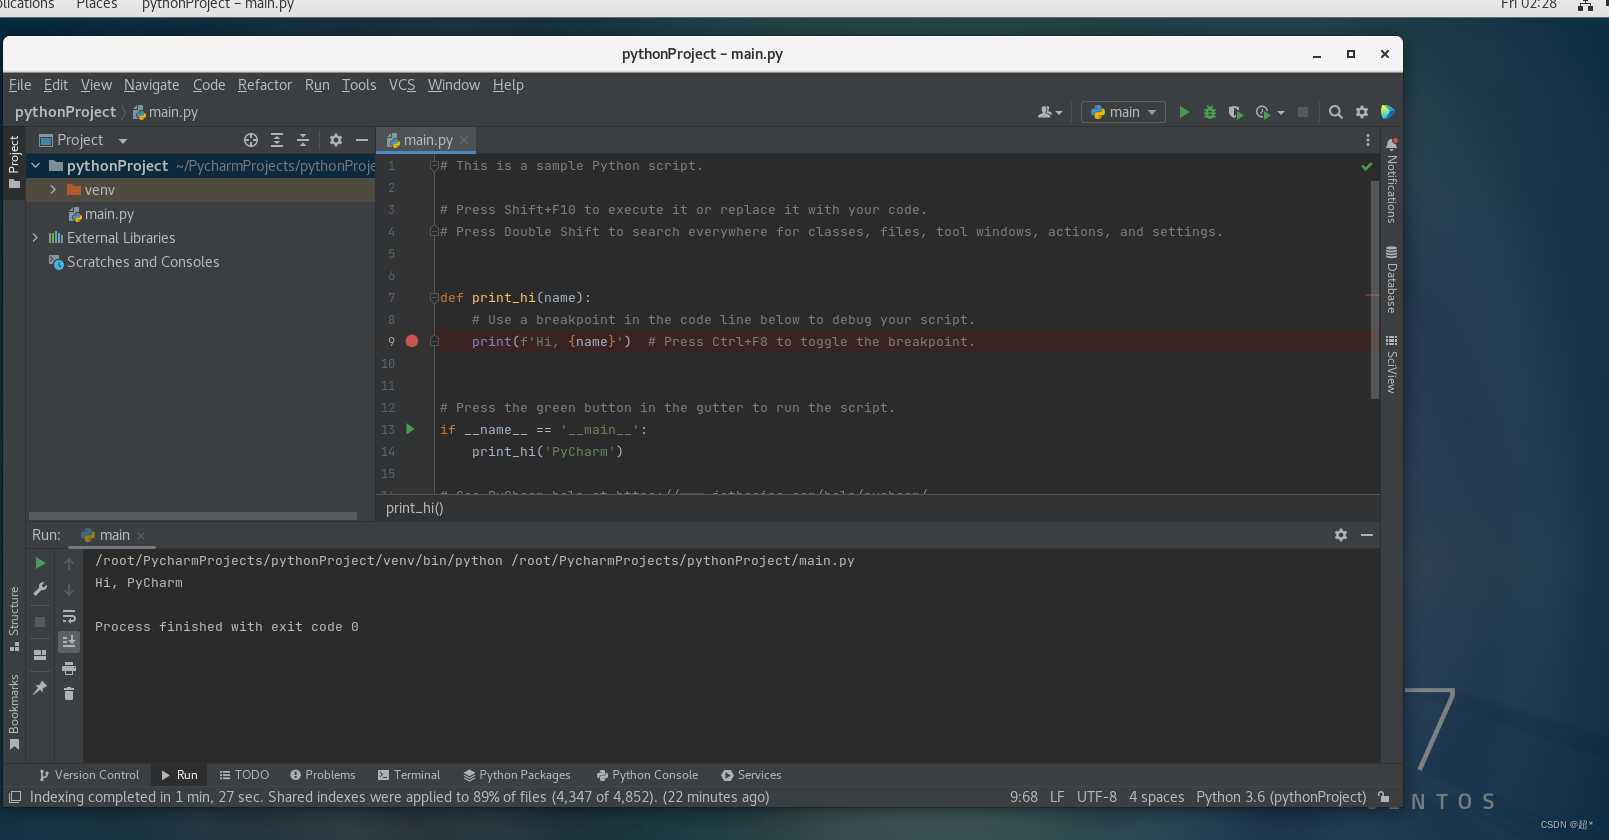This screenshot has width=1609, height=840.
Task: Click the UTF-8 encoding status widget
Action: (x=1097, y=797)
